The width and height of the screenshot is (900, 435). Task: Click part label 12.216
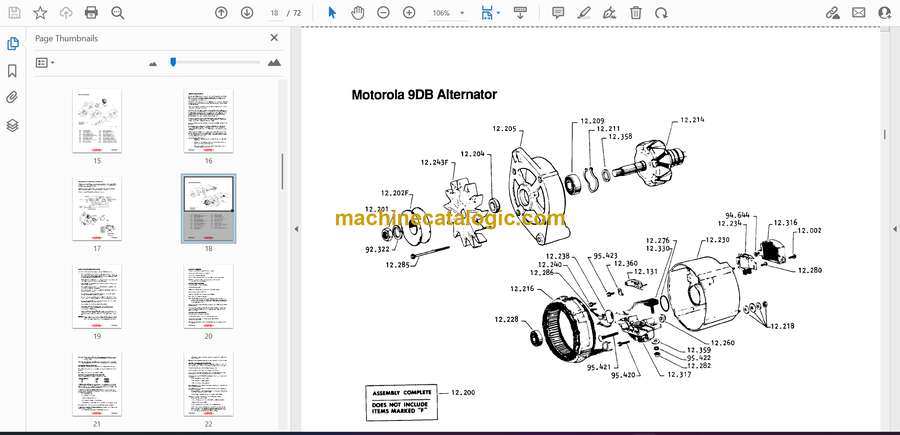tap(522, 288)
